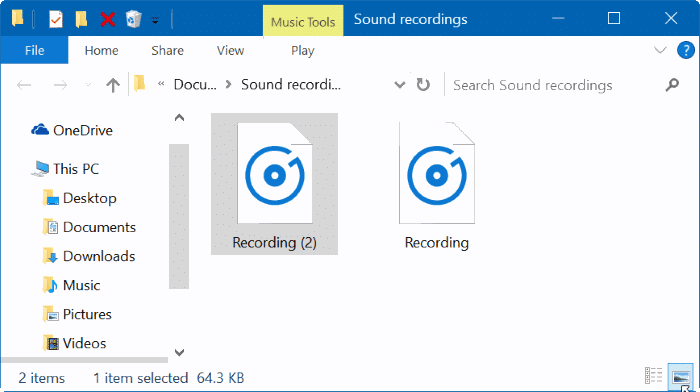
Task: Click the Recording (2) file name label
Action: (275, 243)
